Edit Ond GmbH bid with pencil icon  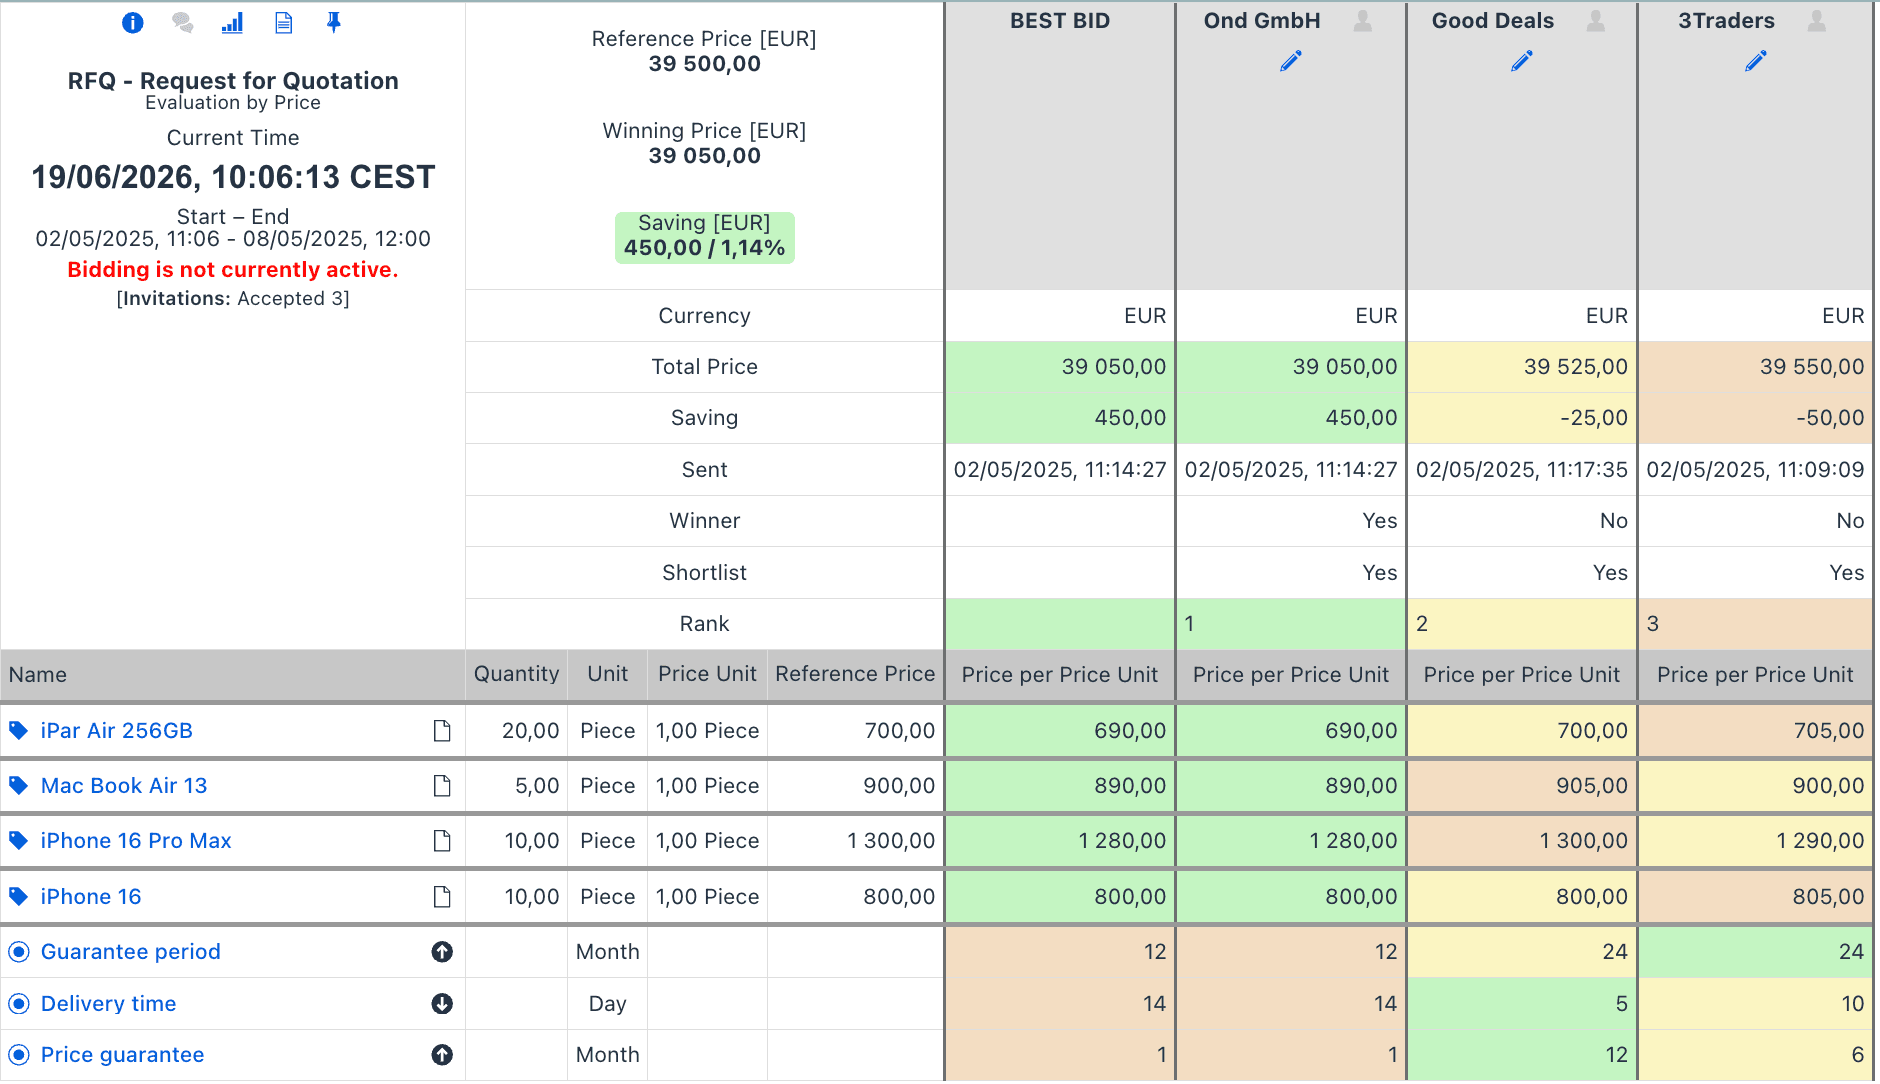point(1291,62)
